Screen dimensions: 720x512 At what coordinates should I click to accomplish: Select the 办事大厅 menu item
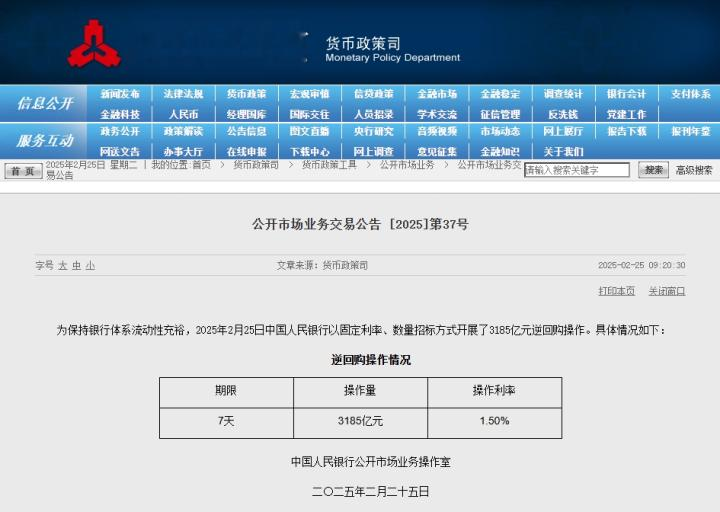pos(183,152)
